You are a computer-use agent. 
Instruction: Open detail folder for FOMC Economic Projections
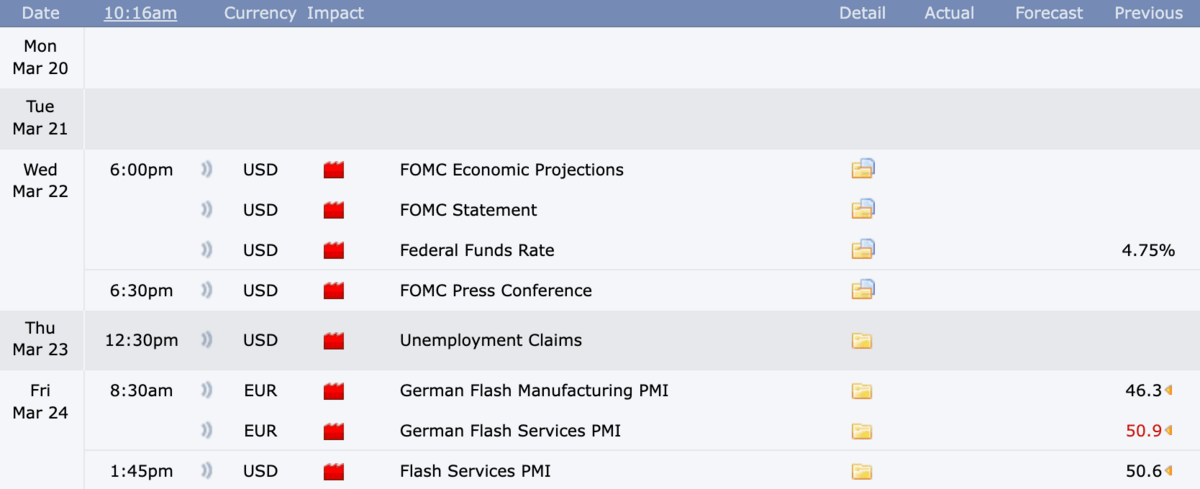click(x=862, y=169)
